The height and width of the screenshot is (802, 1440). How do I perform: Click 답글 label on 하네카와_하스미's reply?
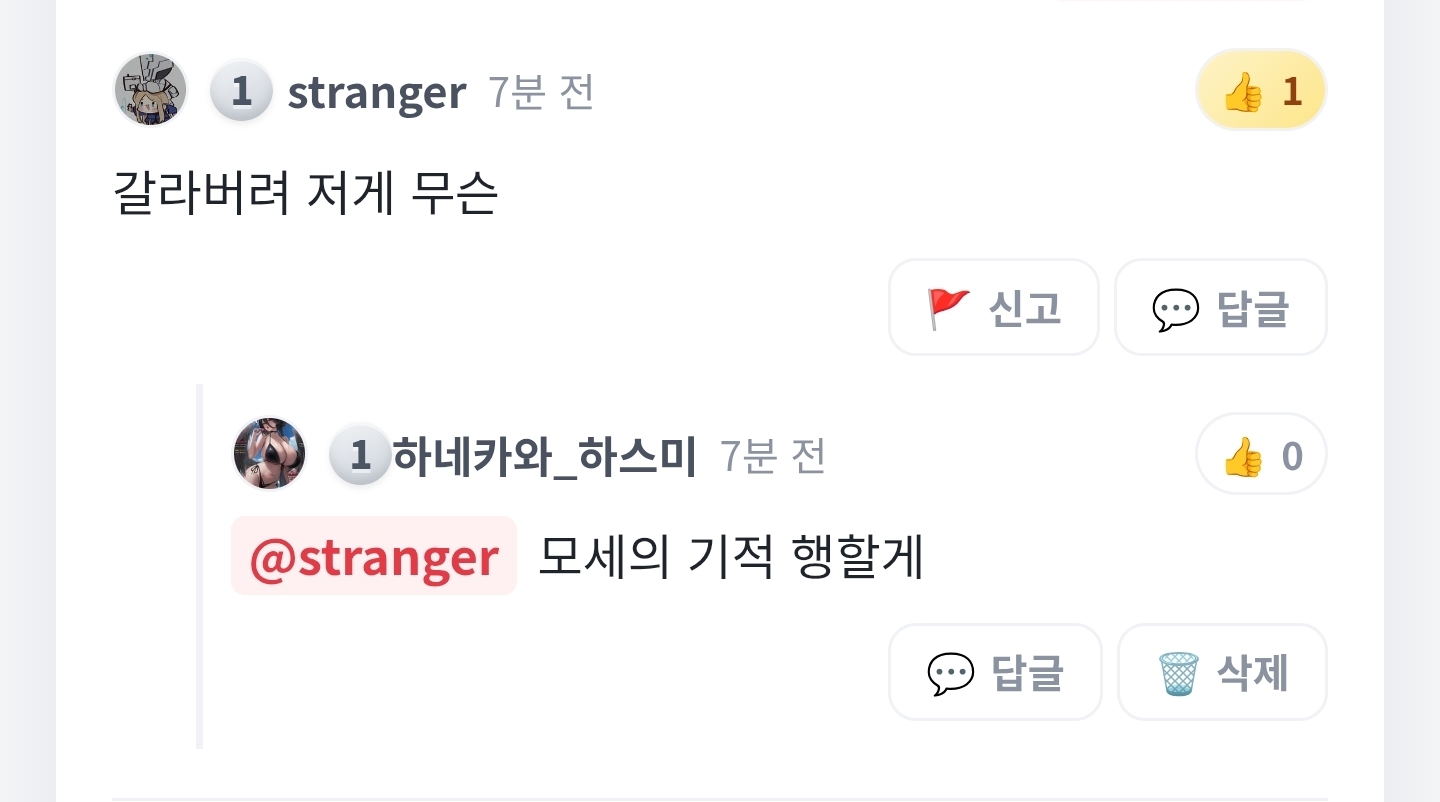1027,673
